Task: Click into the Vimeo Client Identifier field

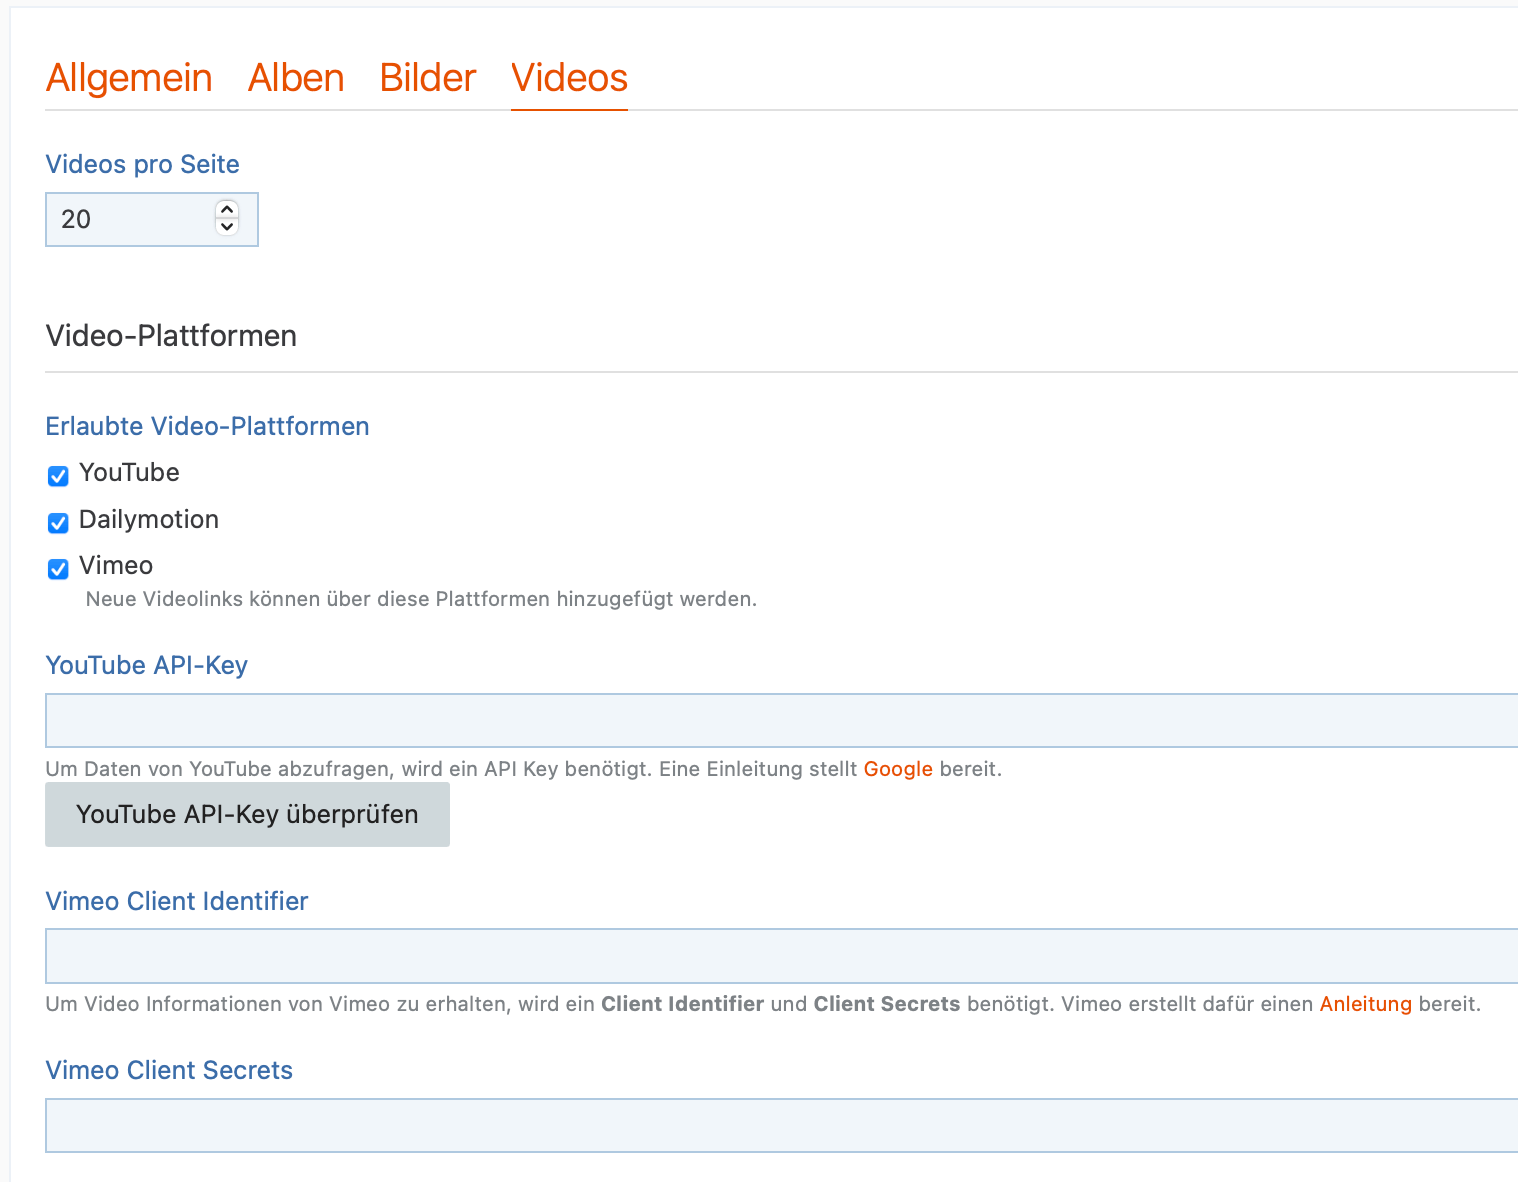Action: 780,956
